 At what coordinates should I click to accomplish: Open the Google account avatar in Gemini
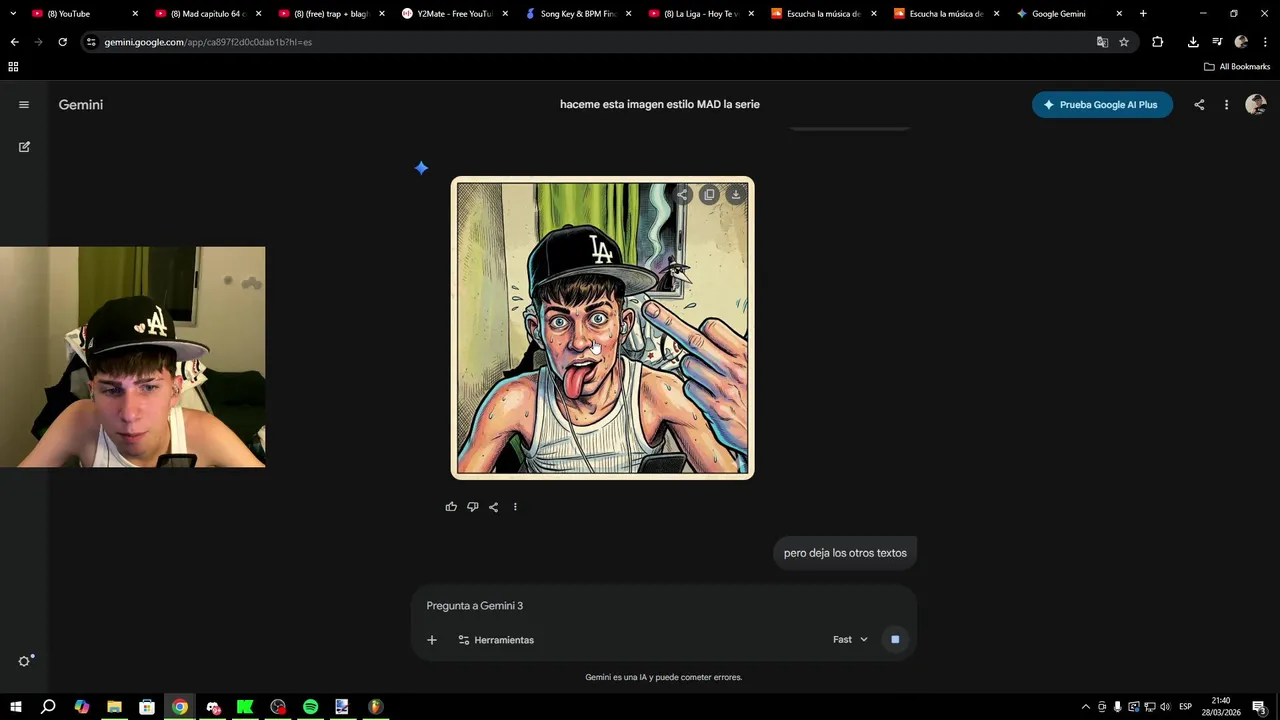(x=1256, y=105)
